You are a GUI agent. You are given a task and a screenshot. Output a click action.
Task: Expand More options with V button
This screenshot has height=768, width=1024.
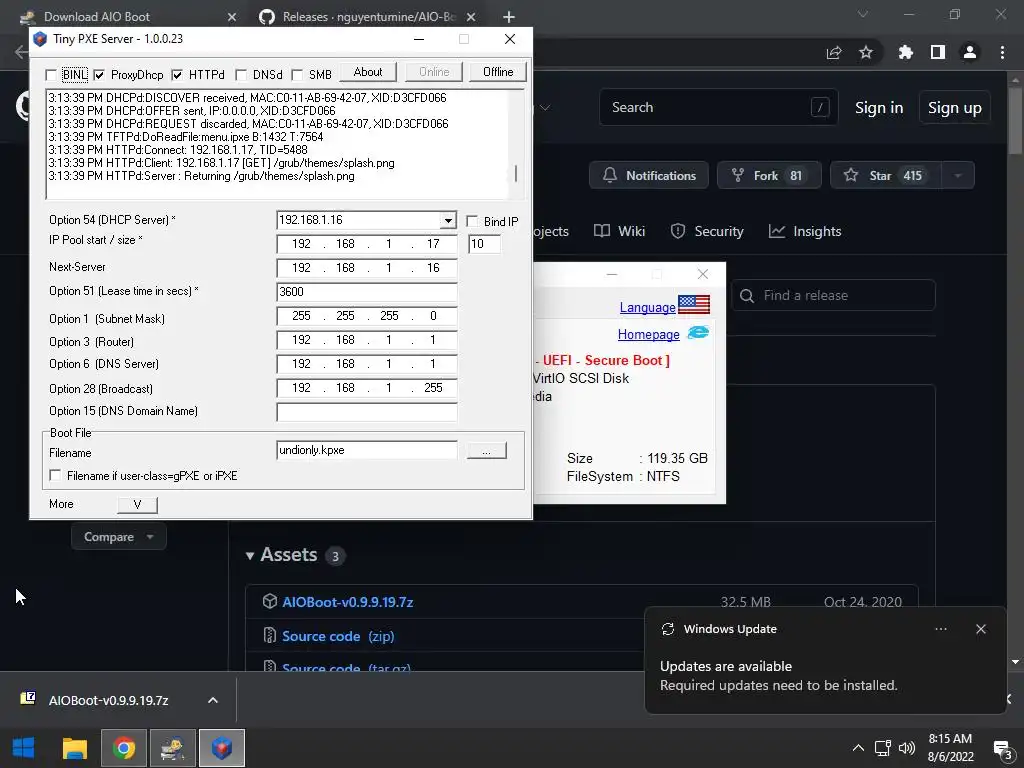(137, 504)
